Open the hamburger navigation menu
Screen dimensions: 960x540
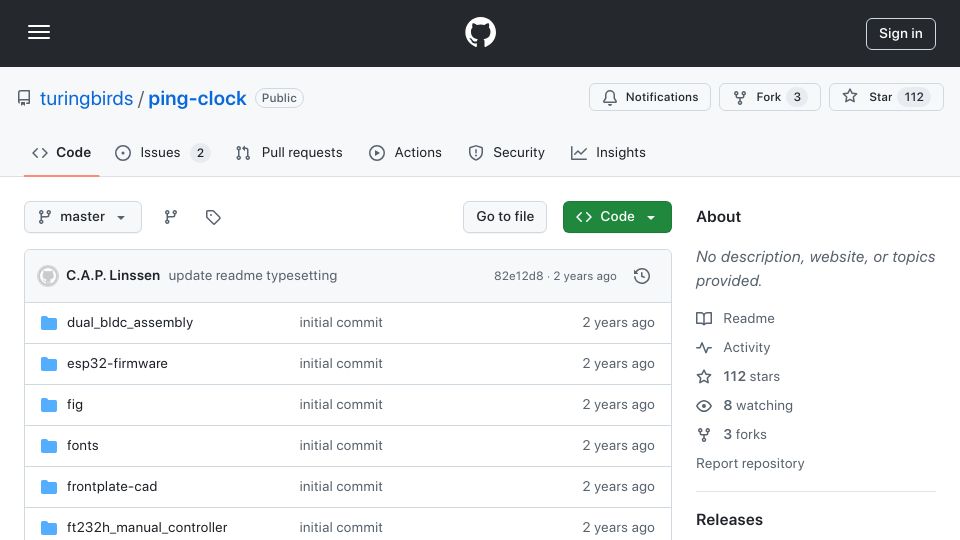39,32
